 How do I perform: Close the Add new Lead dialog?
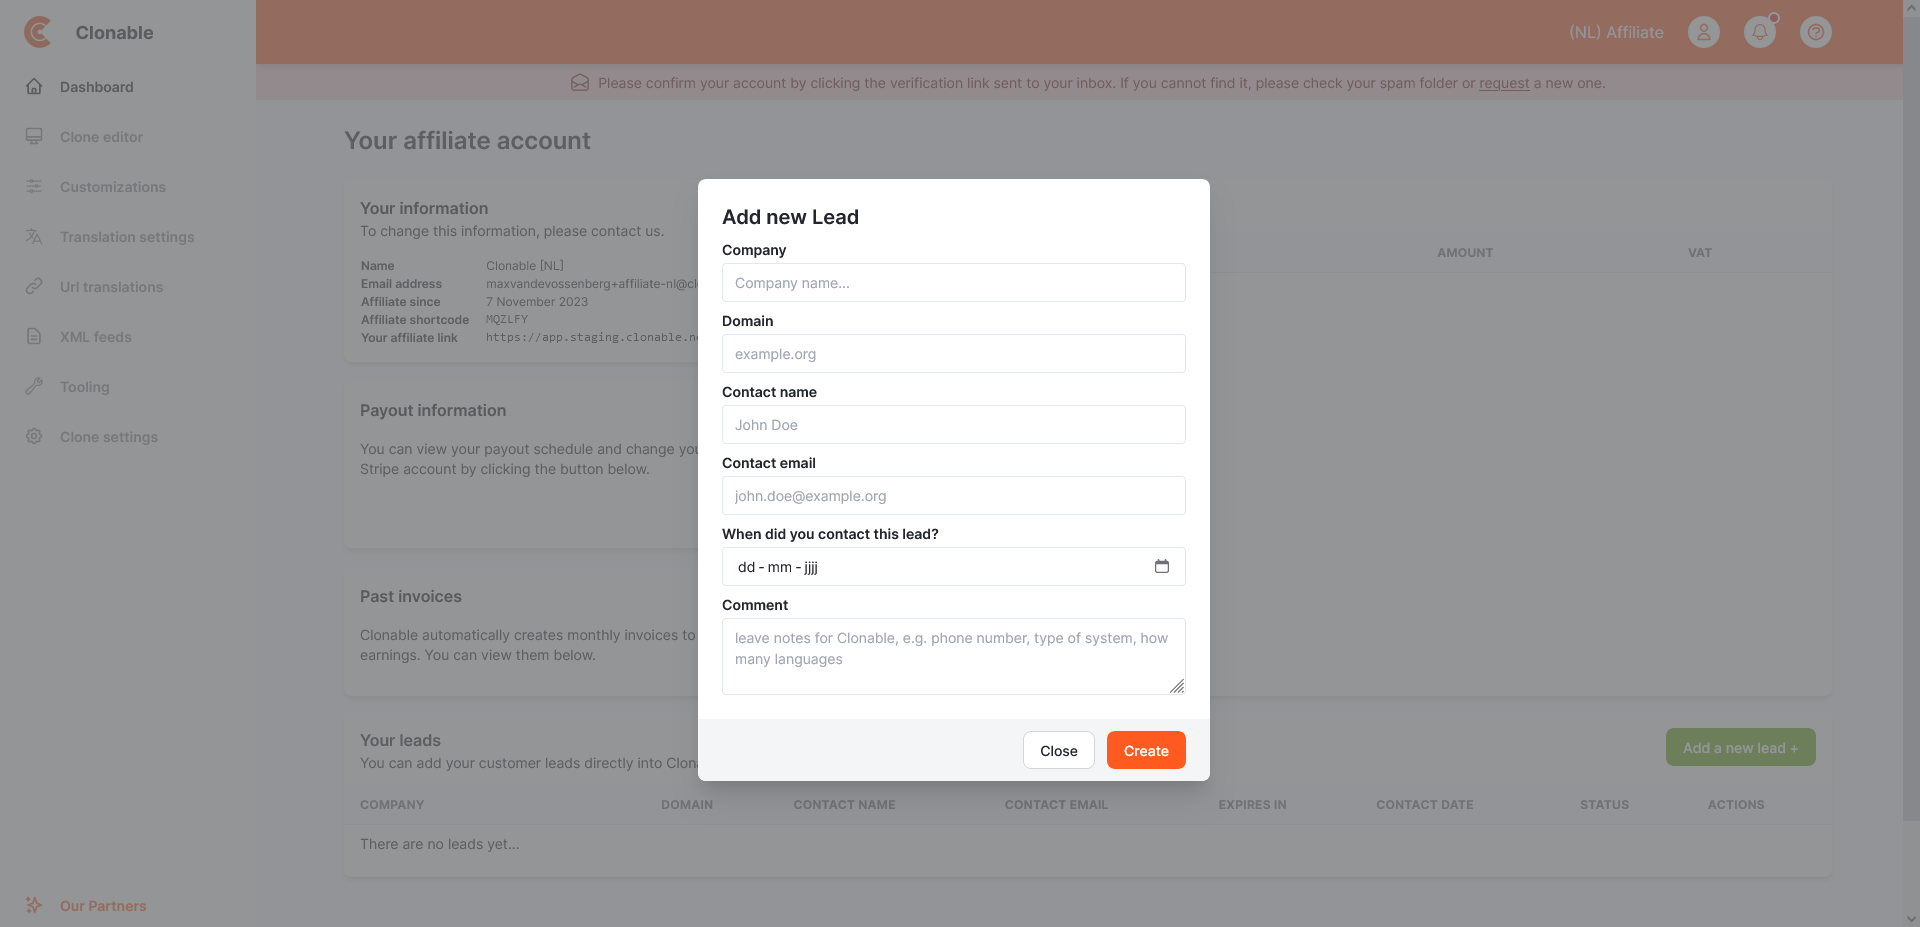tap(1058, 750)
